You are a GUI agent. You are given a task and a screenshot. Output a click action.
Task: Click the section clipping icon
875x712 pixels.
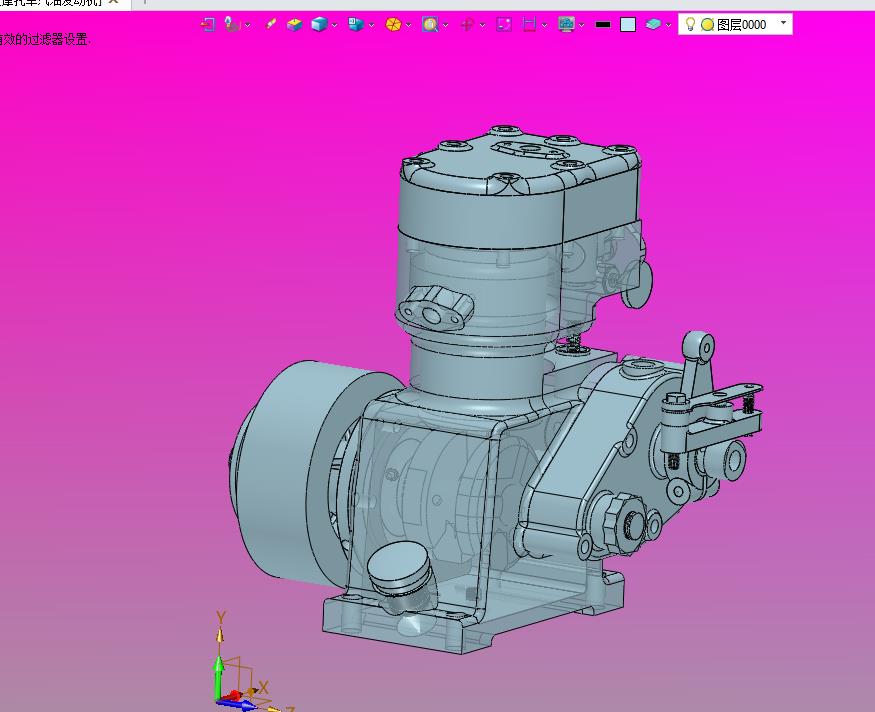tap(529, 25)
